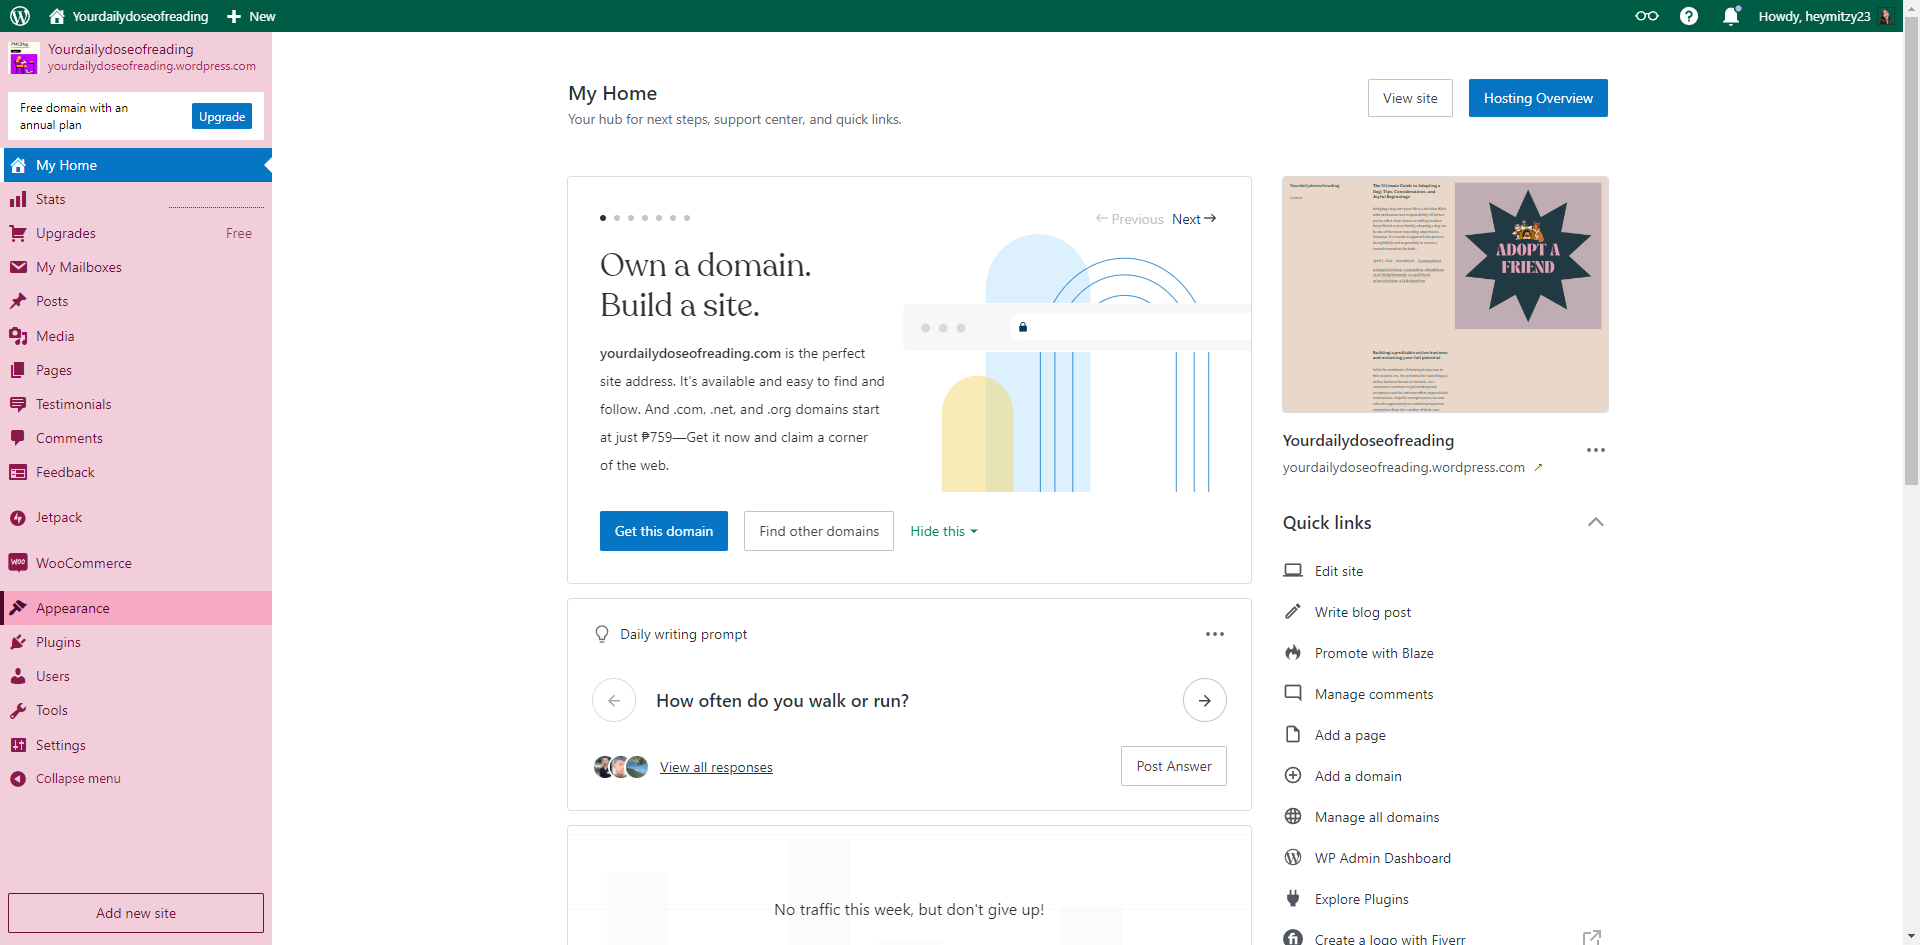1920x945 pixels.
Task: Open Feedback in the sidebar
Action: click(x=136, y=472)
